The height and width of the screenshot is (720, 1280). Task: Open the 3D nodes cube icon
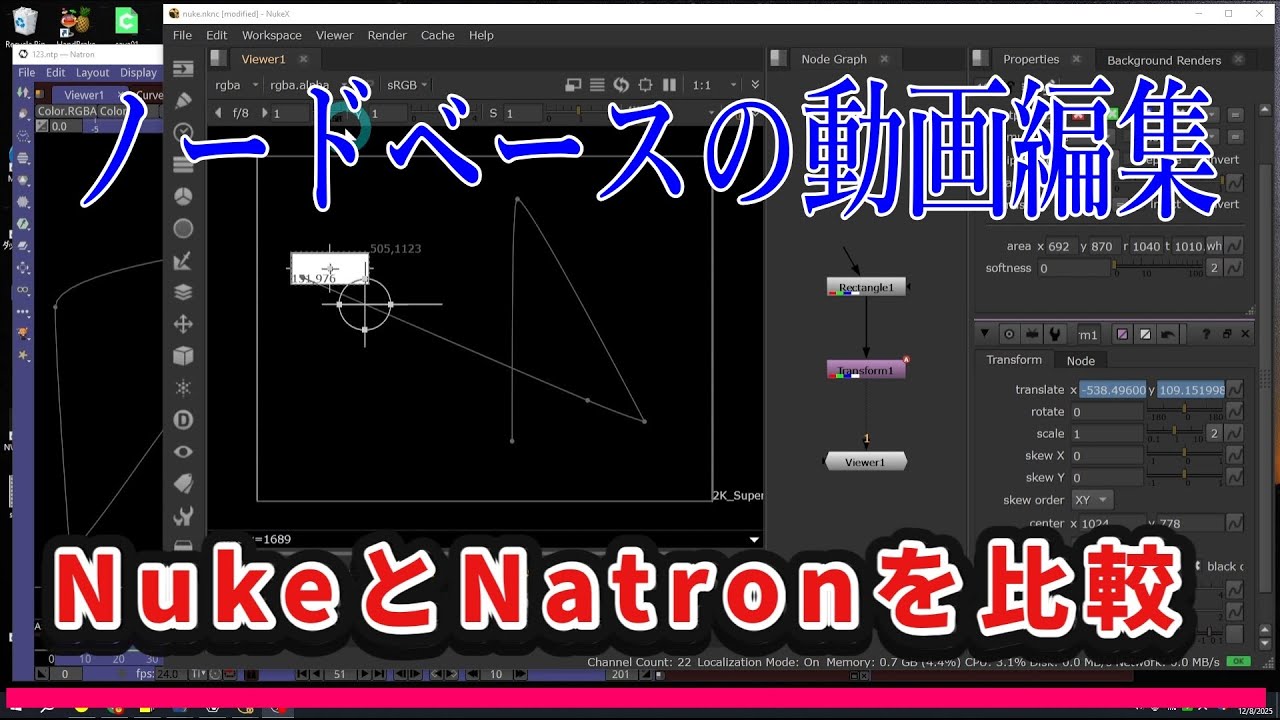(183, 356)
